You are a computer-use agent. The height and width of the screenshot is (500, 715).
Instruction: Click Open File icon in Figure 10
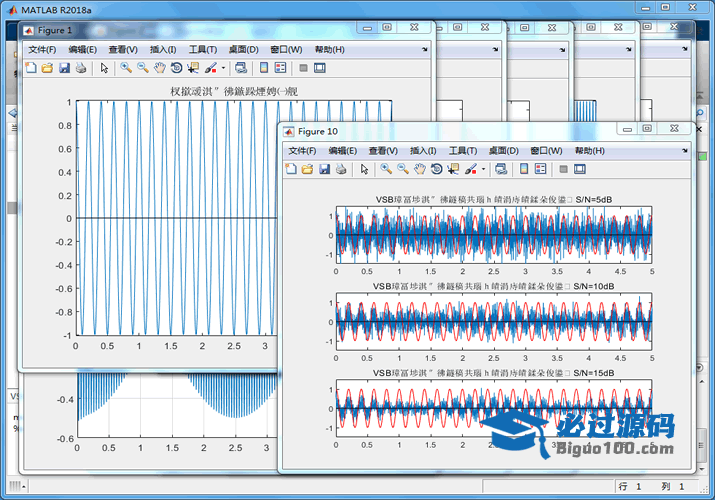(307, 169)
